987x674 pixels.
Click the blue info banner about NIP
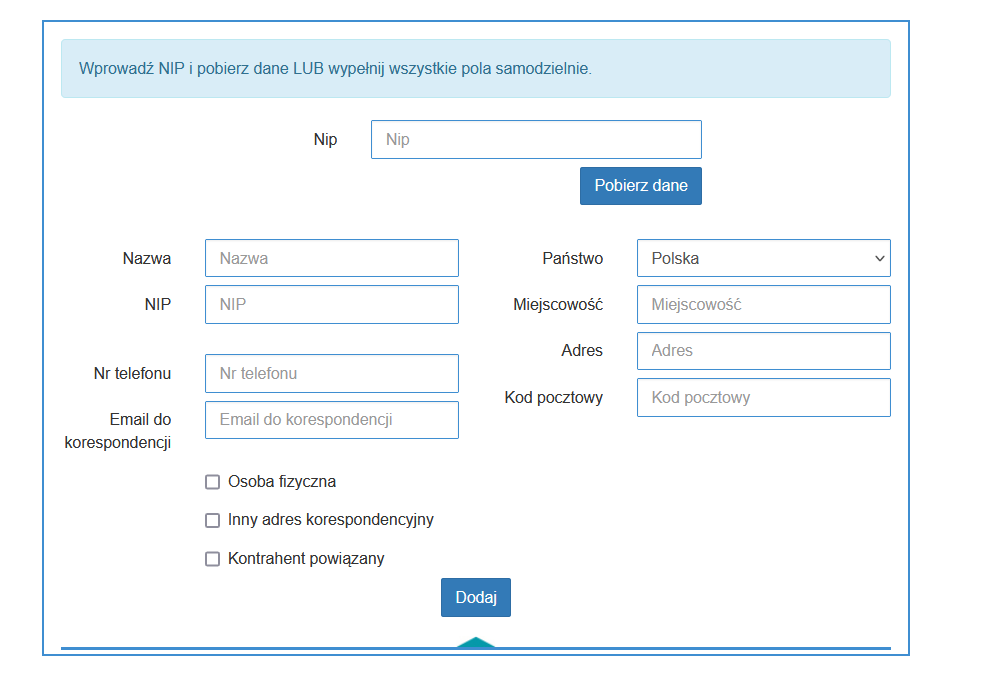coord(475,69)
